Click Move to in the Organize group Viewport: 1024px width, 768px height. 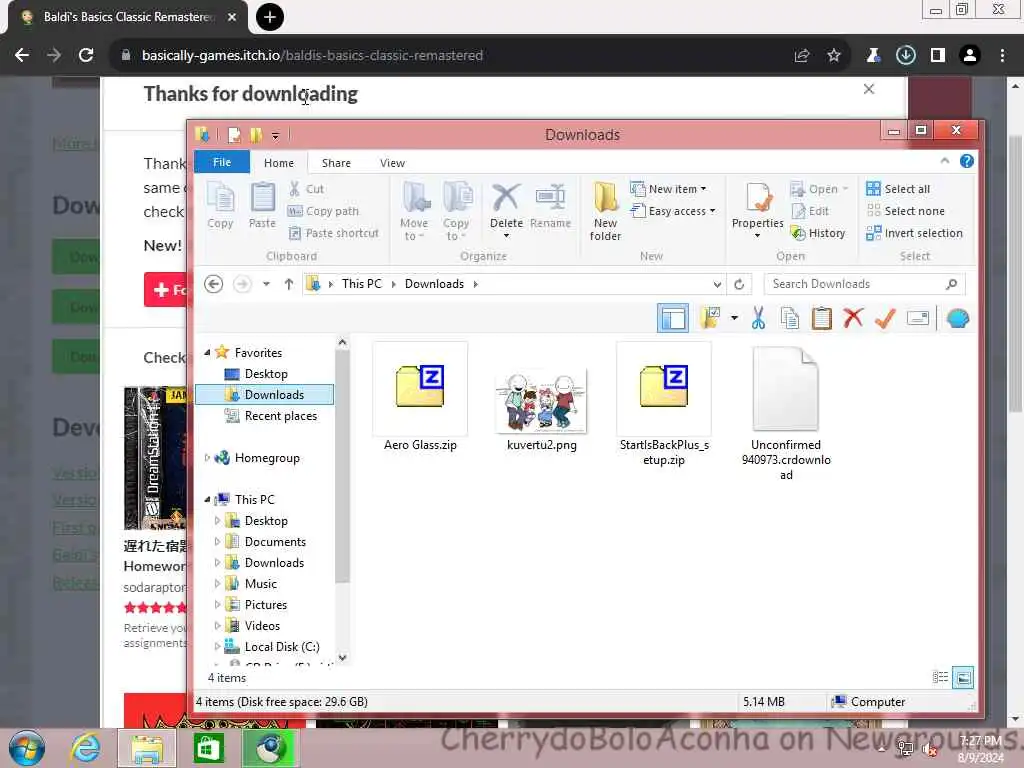point(414,211)
